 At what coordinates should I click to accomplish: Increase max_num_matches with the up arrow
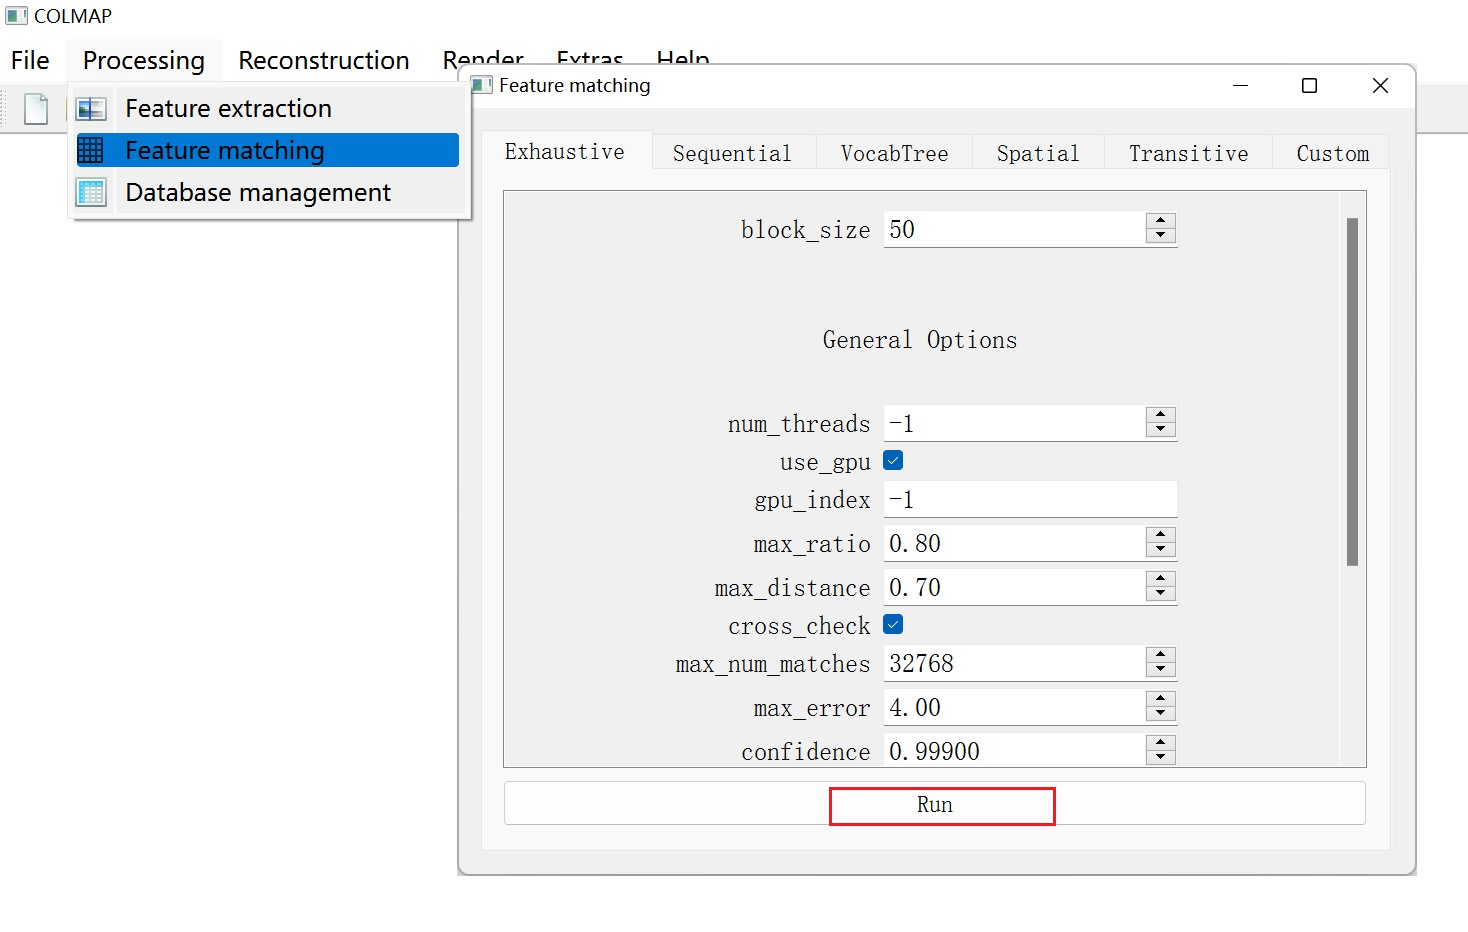[1161, 655]
